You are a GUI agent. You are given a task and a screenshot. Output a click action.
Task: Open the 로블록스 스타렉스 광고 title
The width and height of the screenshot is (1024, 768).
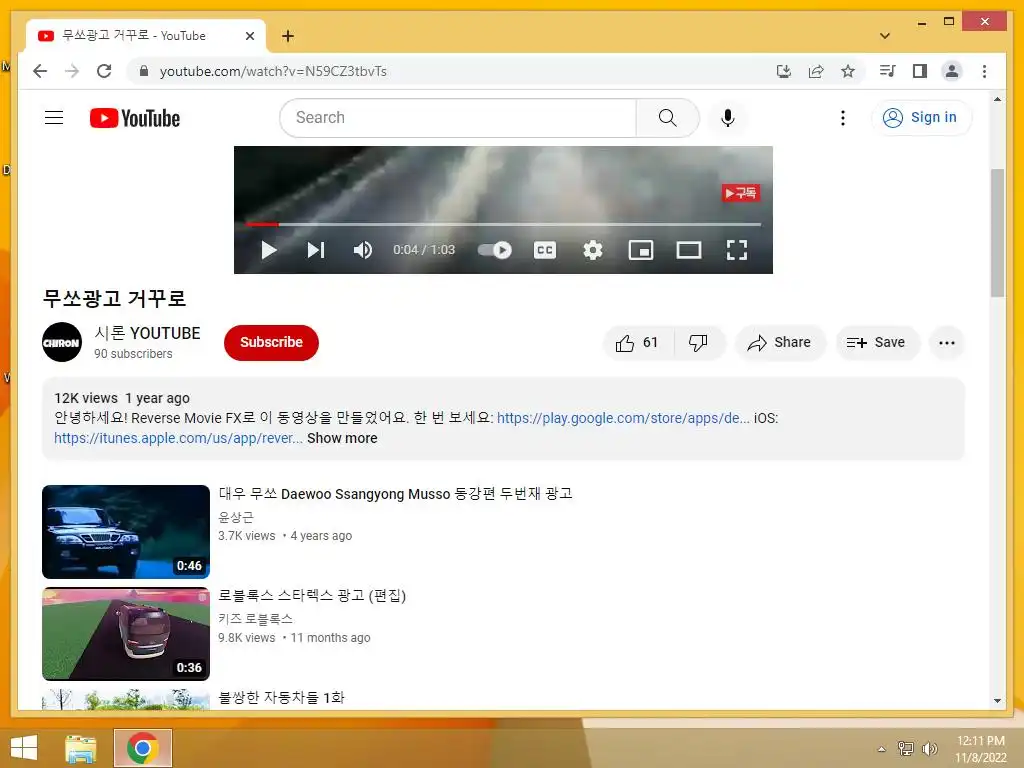click(x=312, y=596)
